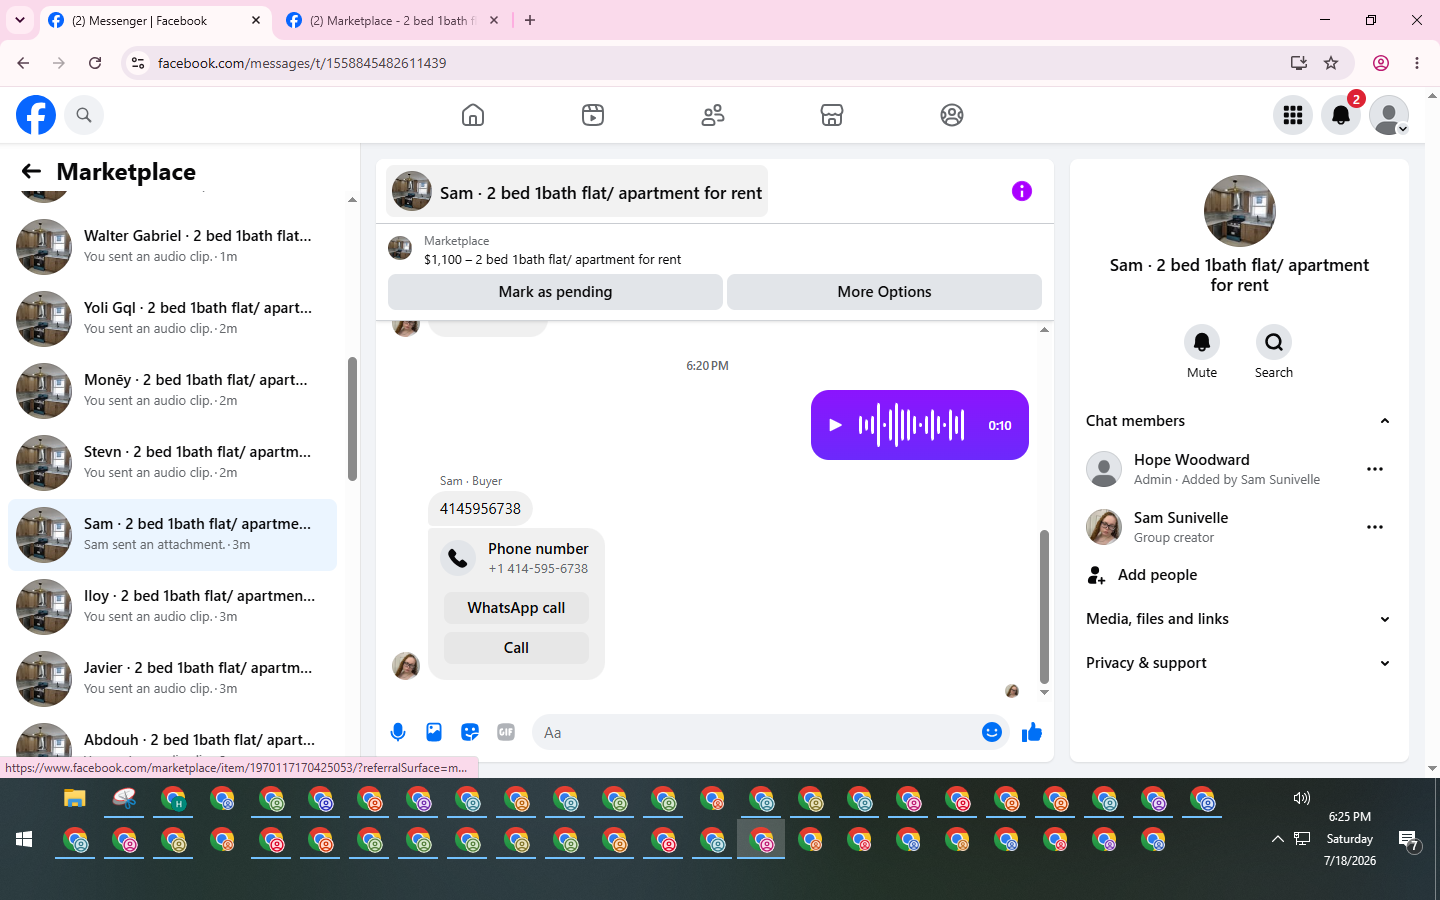Open the GIF picker icon
The height and width of the screenshot is (900, 1440).
click(x=506, y=732)
